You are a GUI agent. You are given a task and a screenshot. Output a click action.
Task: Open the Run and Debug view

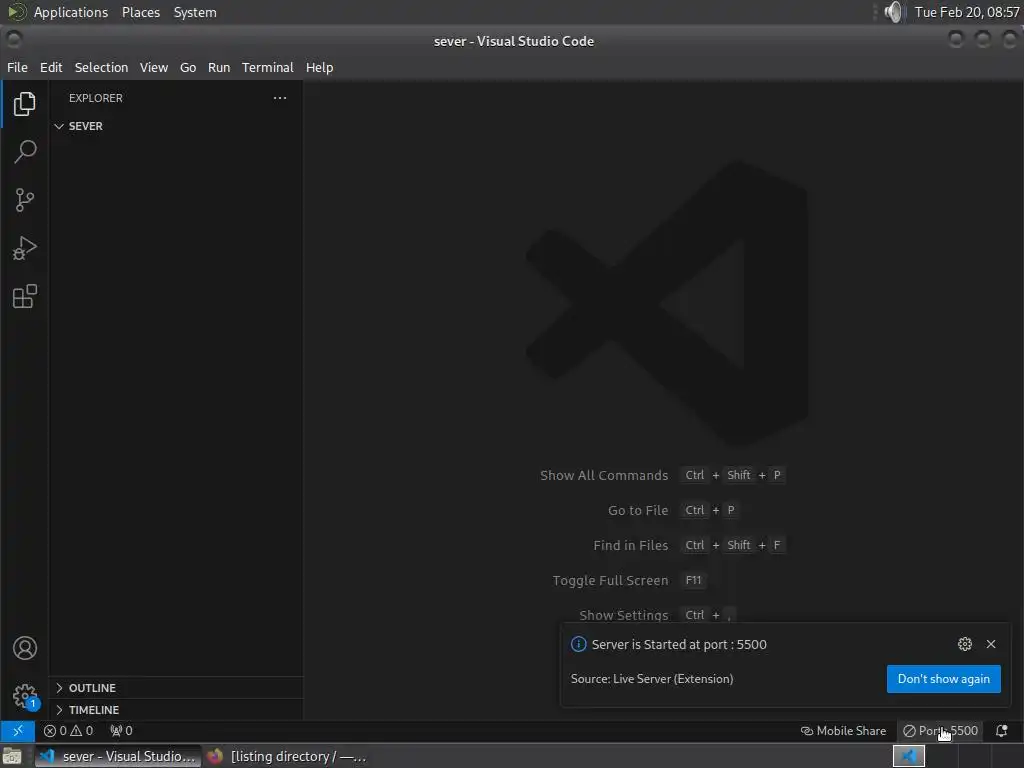pyautogui.click(x=24, y=248)
